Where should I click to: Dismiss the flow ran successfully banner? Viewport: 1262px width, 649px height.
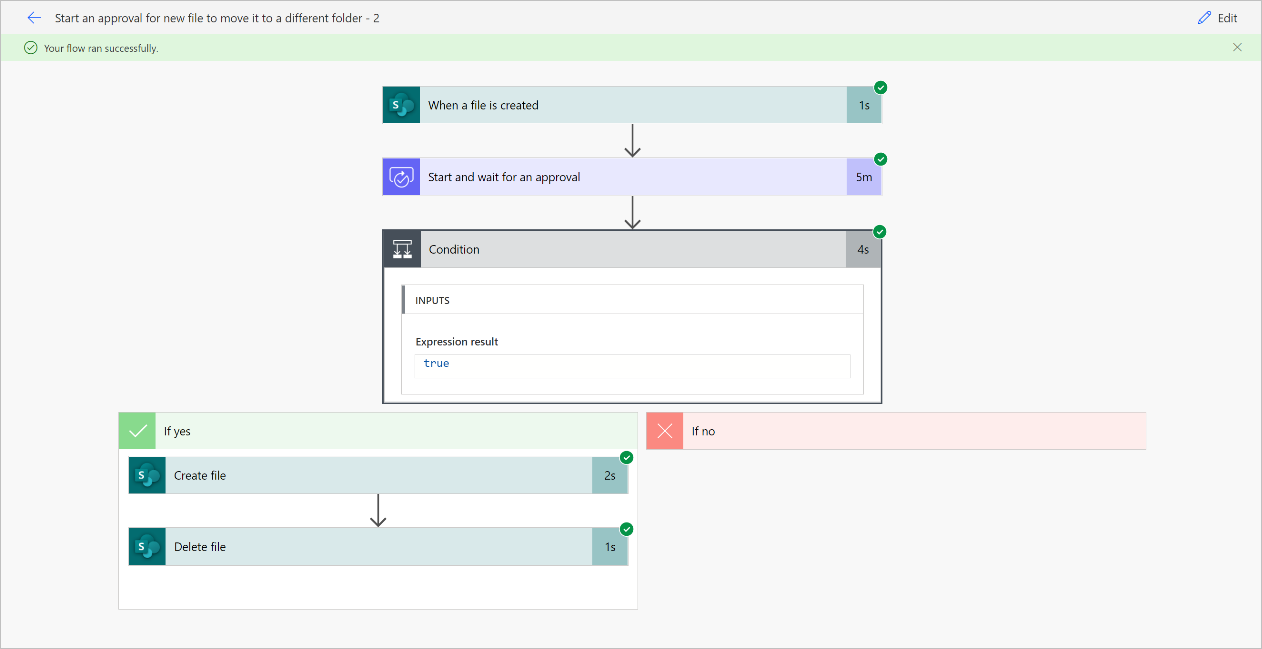click(x=1237, y=47)
